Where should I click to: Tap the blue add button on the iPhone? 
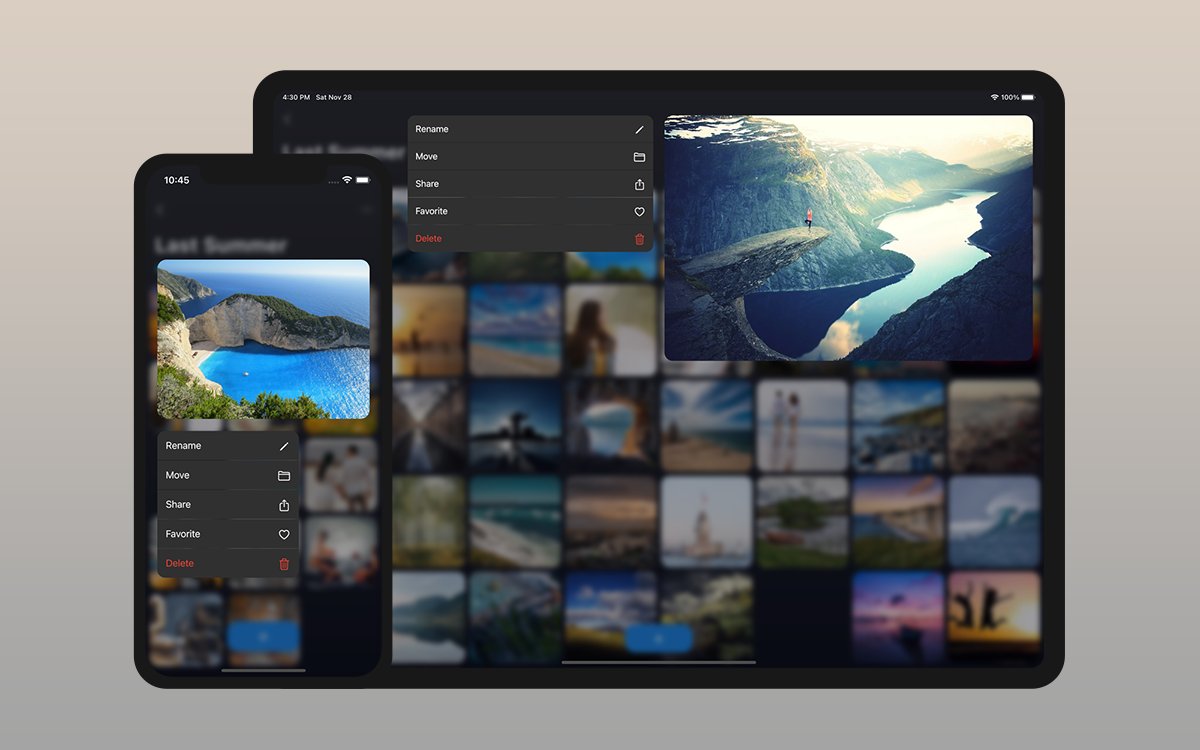pyautogui.click(x=263, y=636)
